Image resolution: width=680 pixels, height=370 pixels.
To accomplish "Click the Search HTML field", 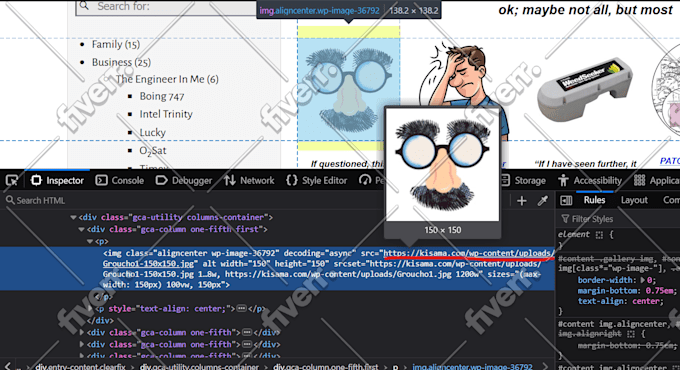I will pyautogui.click(x=256, y=200).
